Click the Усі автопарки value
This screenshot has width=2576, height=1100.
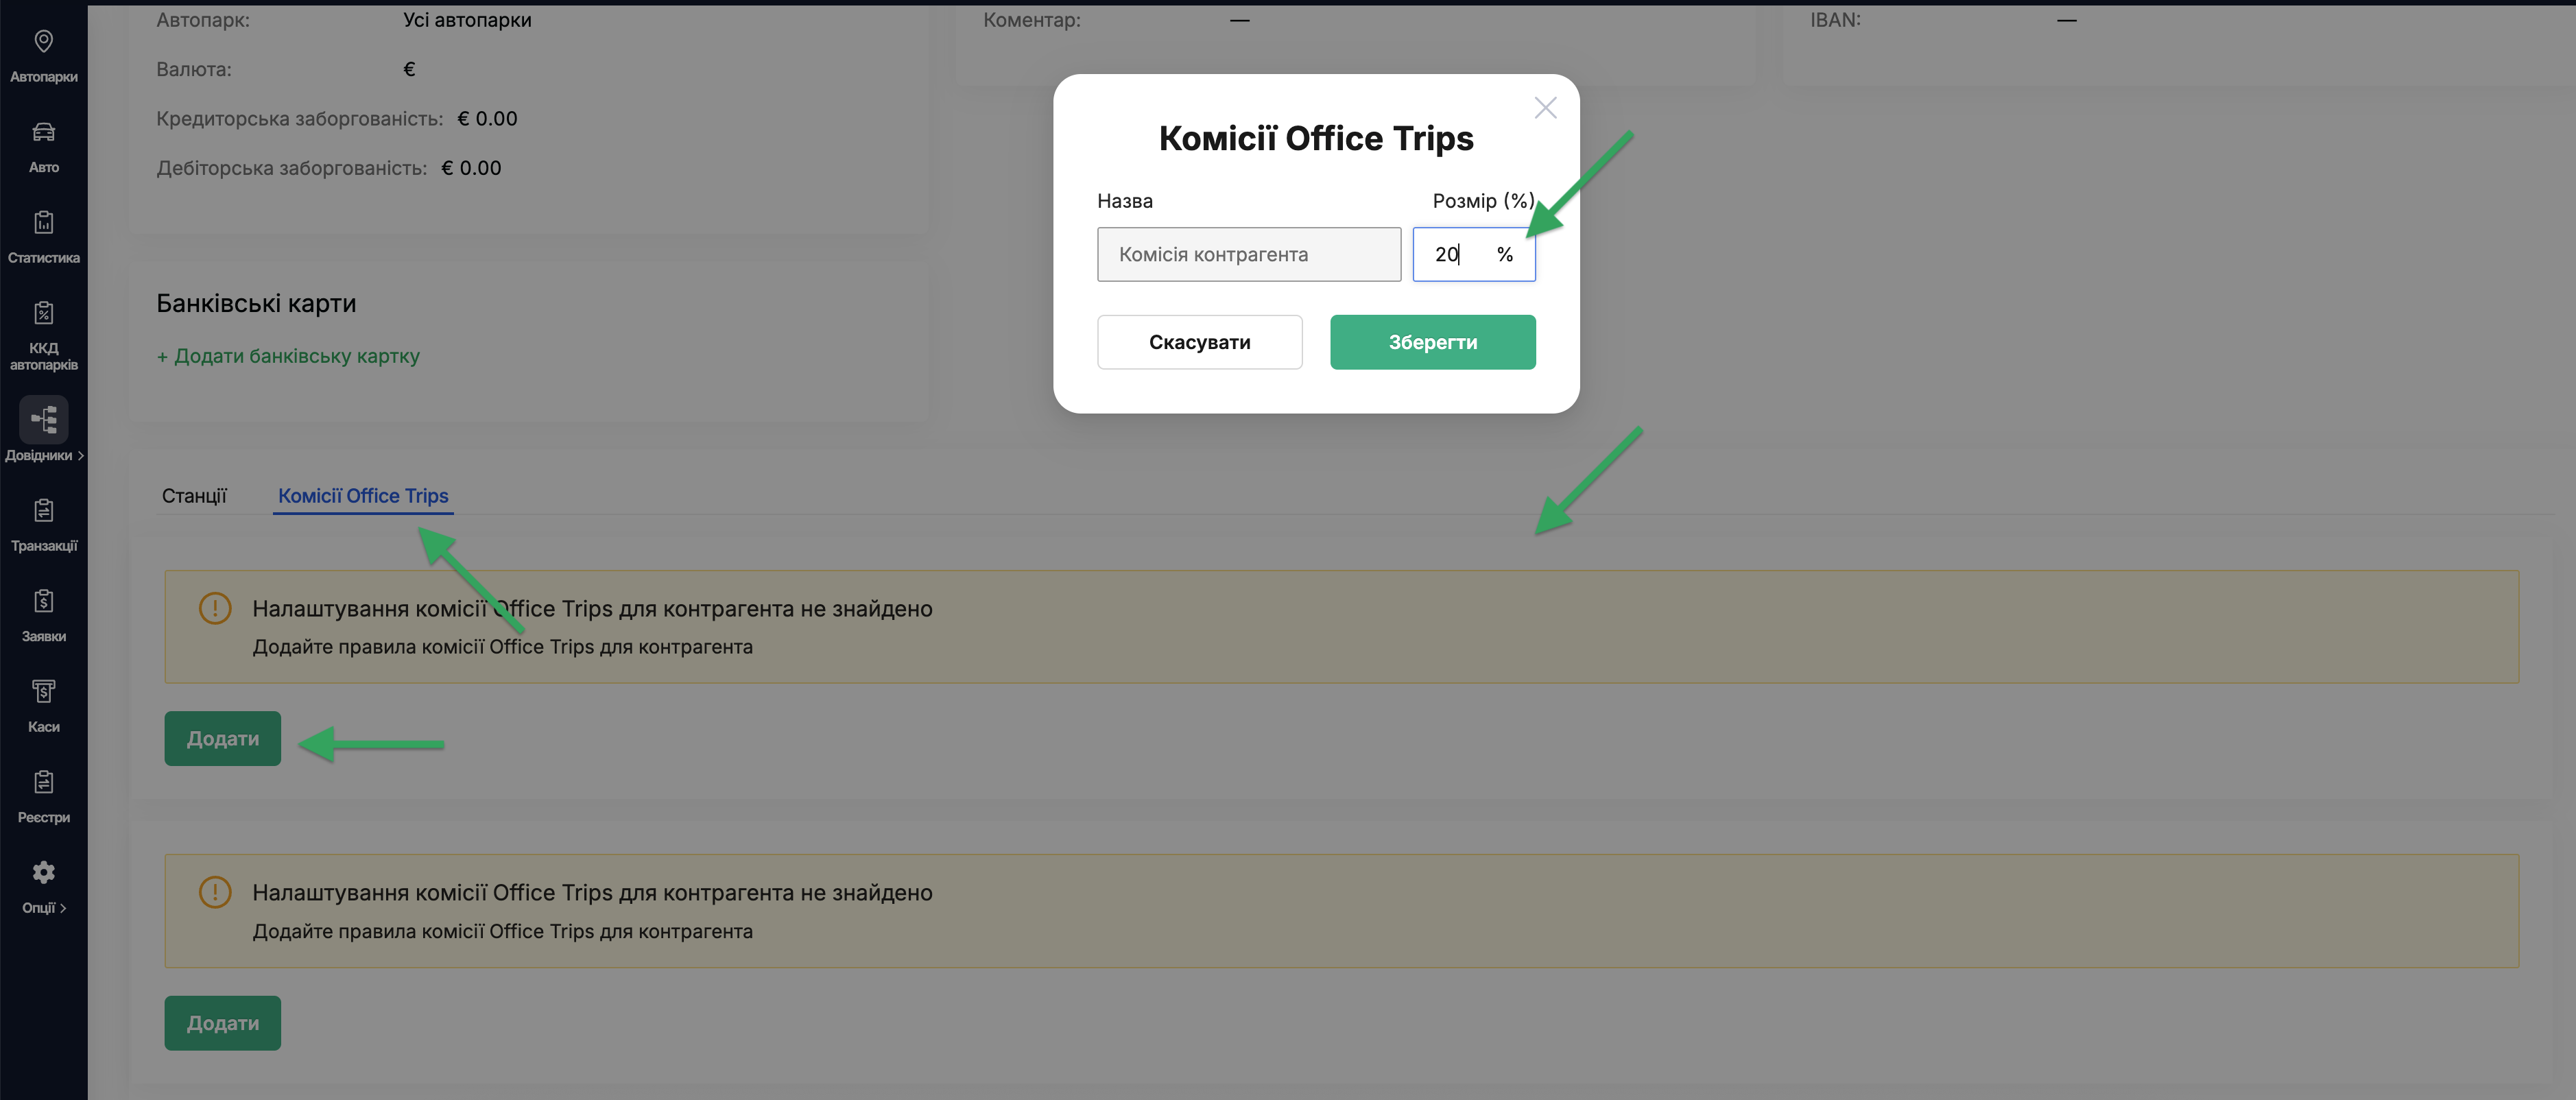click(467, 20)
